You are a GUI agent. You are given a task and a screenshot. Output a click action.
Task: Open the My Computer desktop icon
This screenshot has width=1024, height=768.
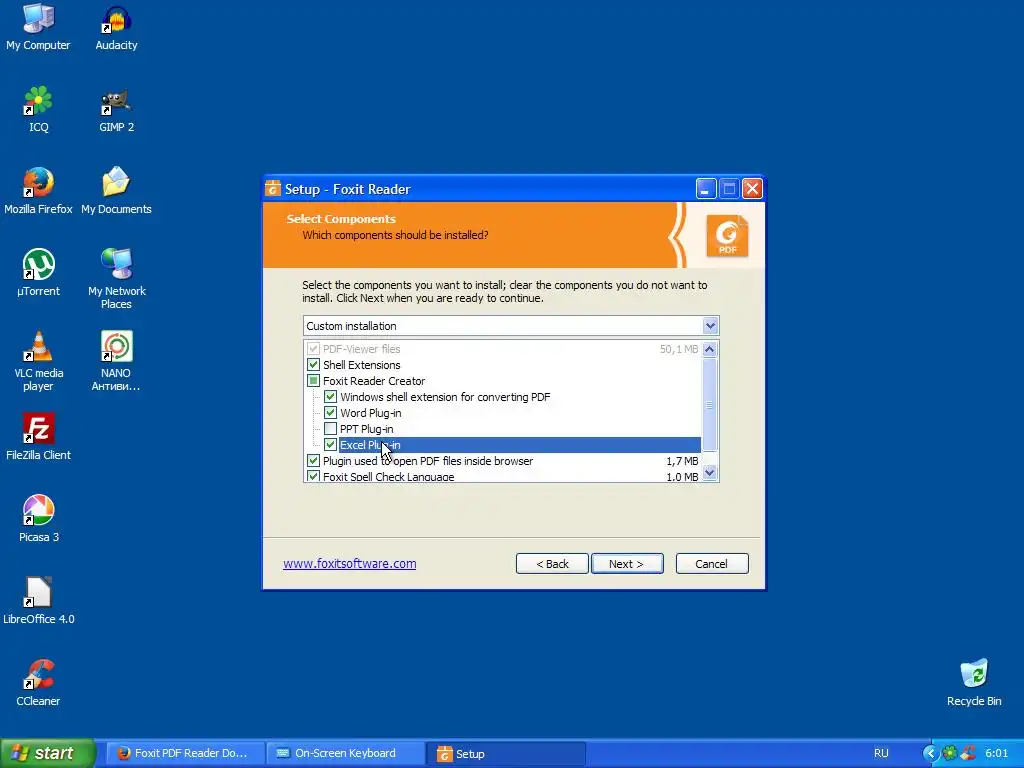click(x=38, y=27)
